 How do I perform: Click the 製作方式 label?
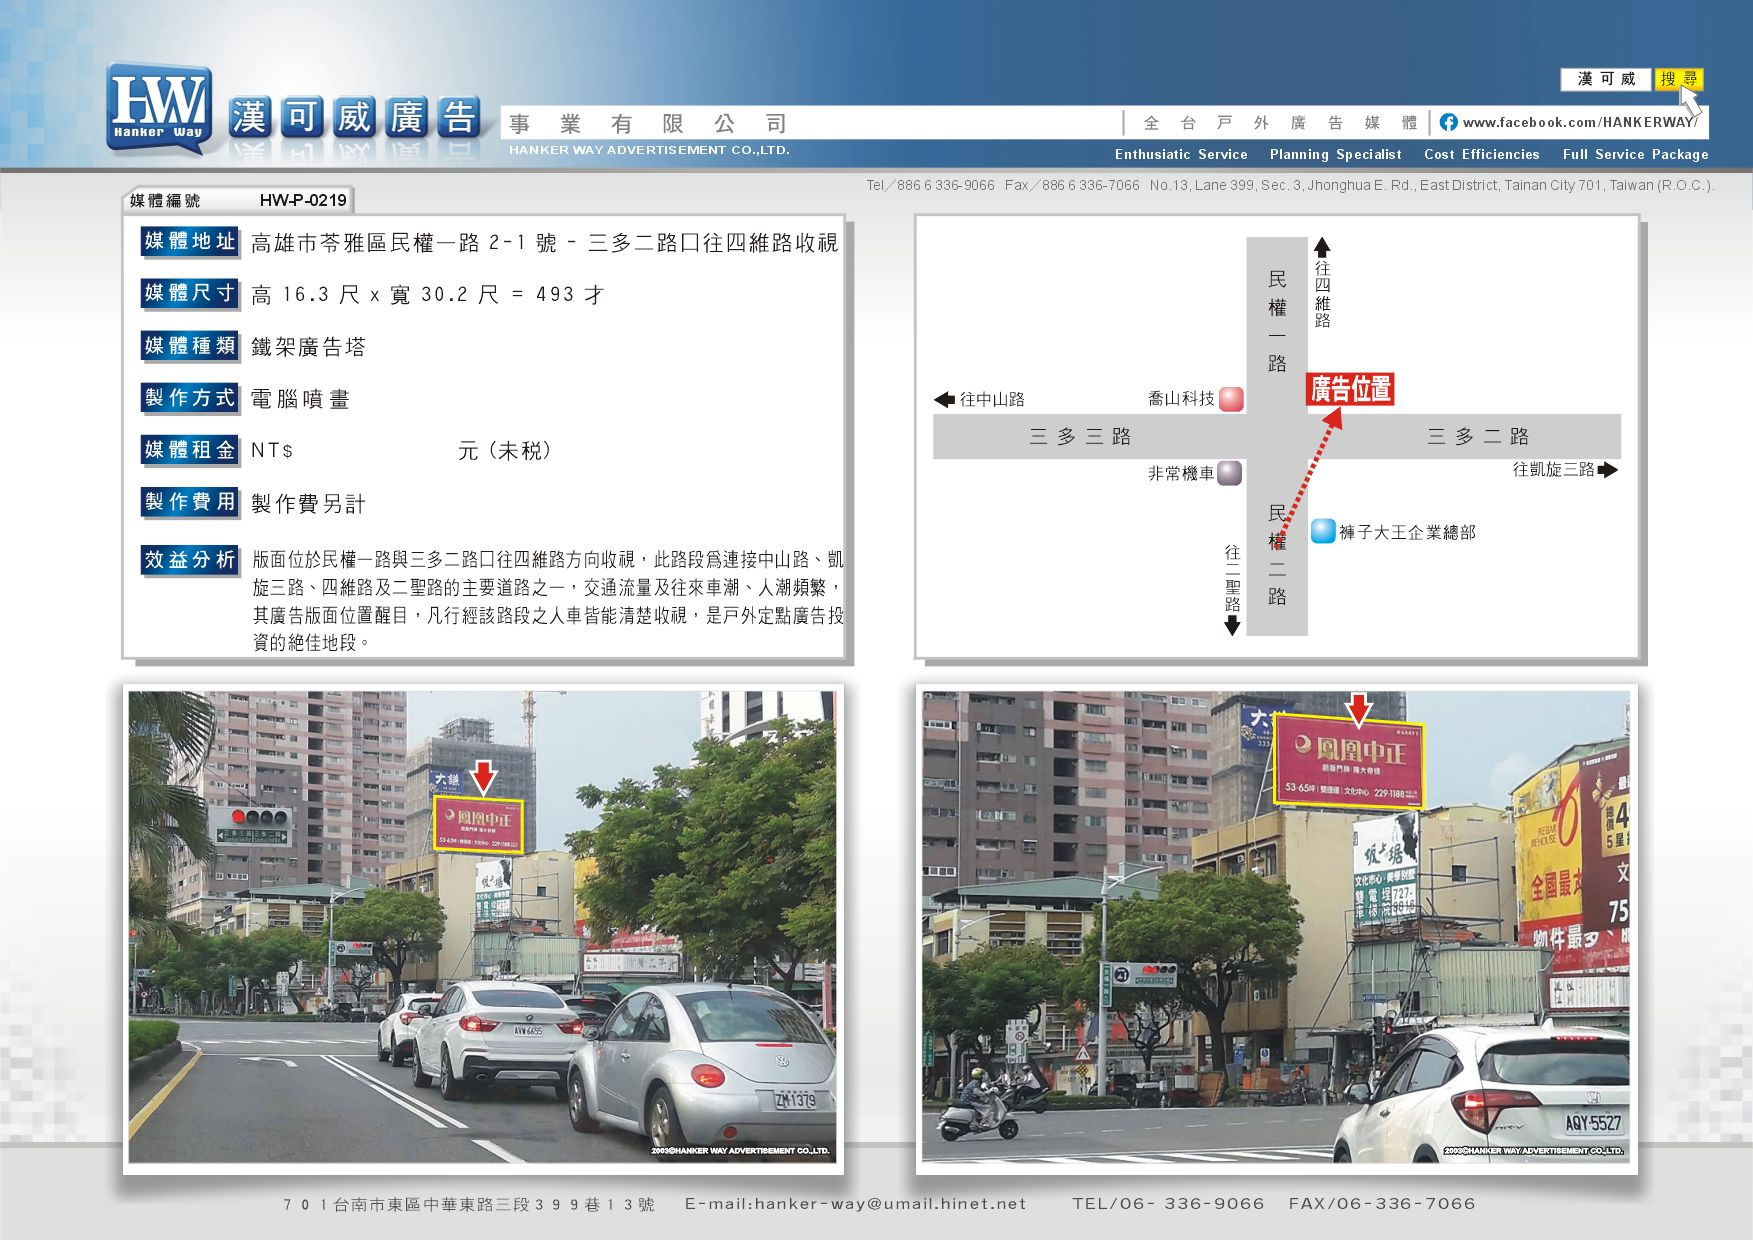coord(190,398)
